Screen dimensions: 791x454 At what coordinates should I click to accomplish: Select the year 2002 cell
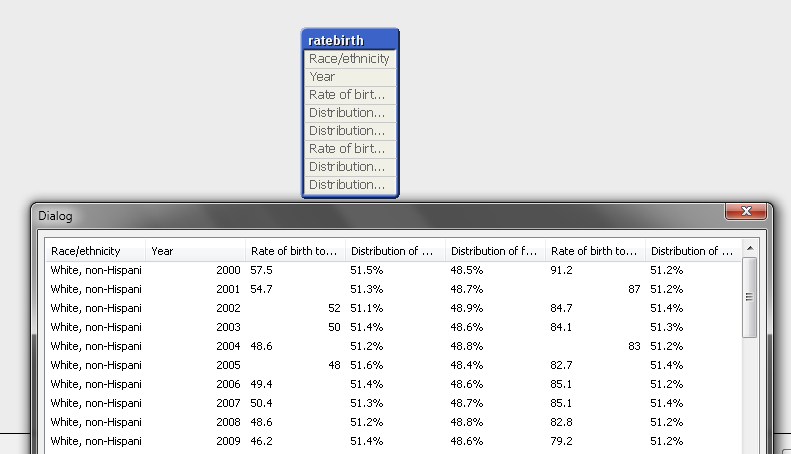coord(229,308)
